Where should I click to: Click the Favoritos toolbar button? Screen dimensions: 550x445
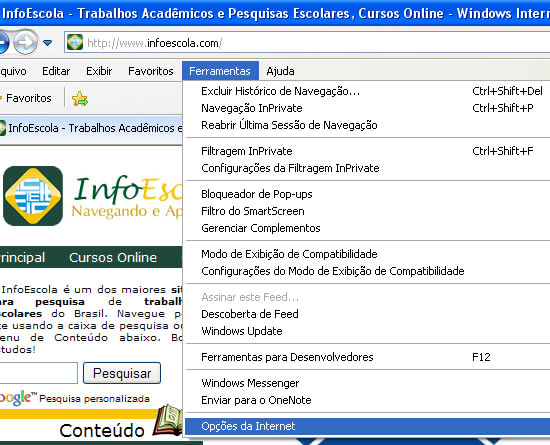[x=26, y=98]
